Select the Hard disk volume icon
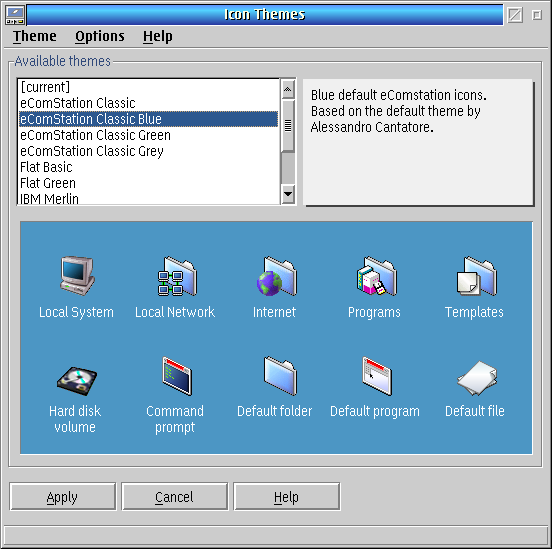The width and height of the screenshot is (552, 549). [77, 381]
